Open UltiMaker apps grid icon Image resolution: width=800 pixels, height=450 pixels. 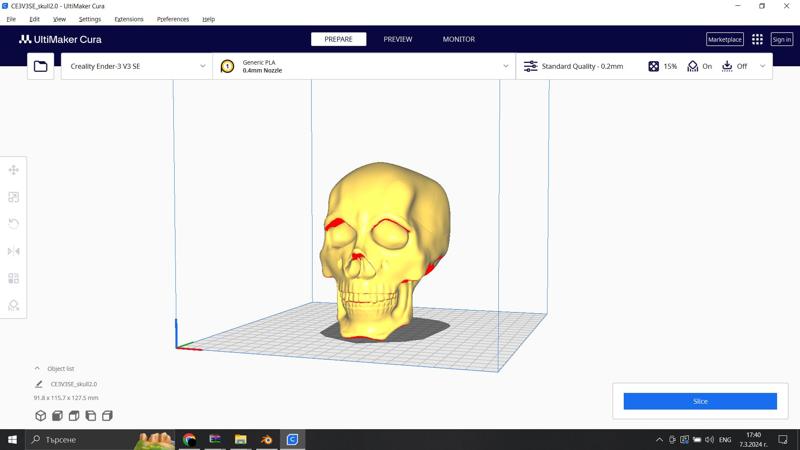point(757,39)
